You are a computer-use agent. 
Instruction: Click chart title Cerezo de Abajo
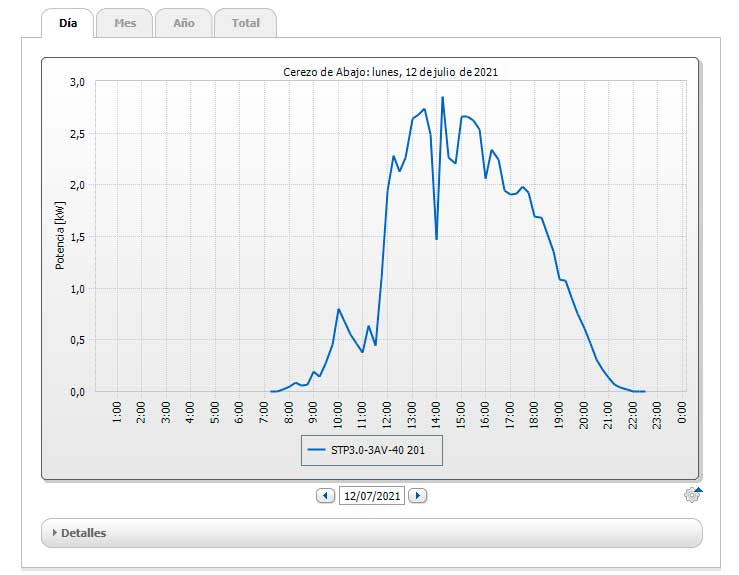(390, 72)
